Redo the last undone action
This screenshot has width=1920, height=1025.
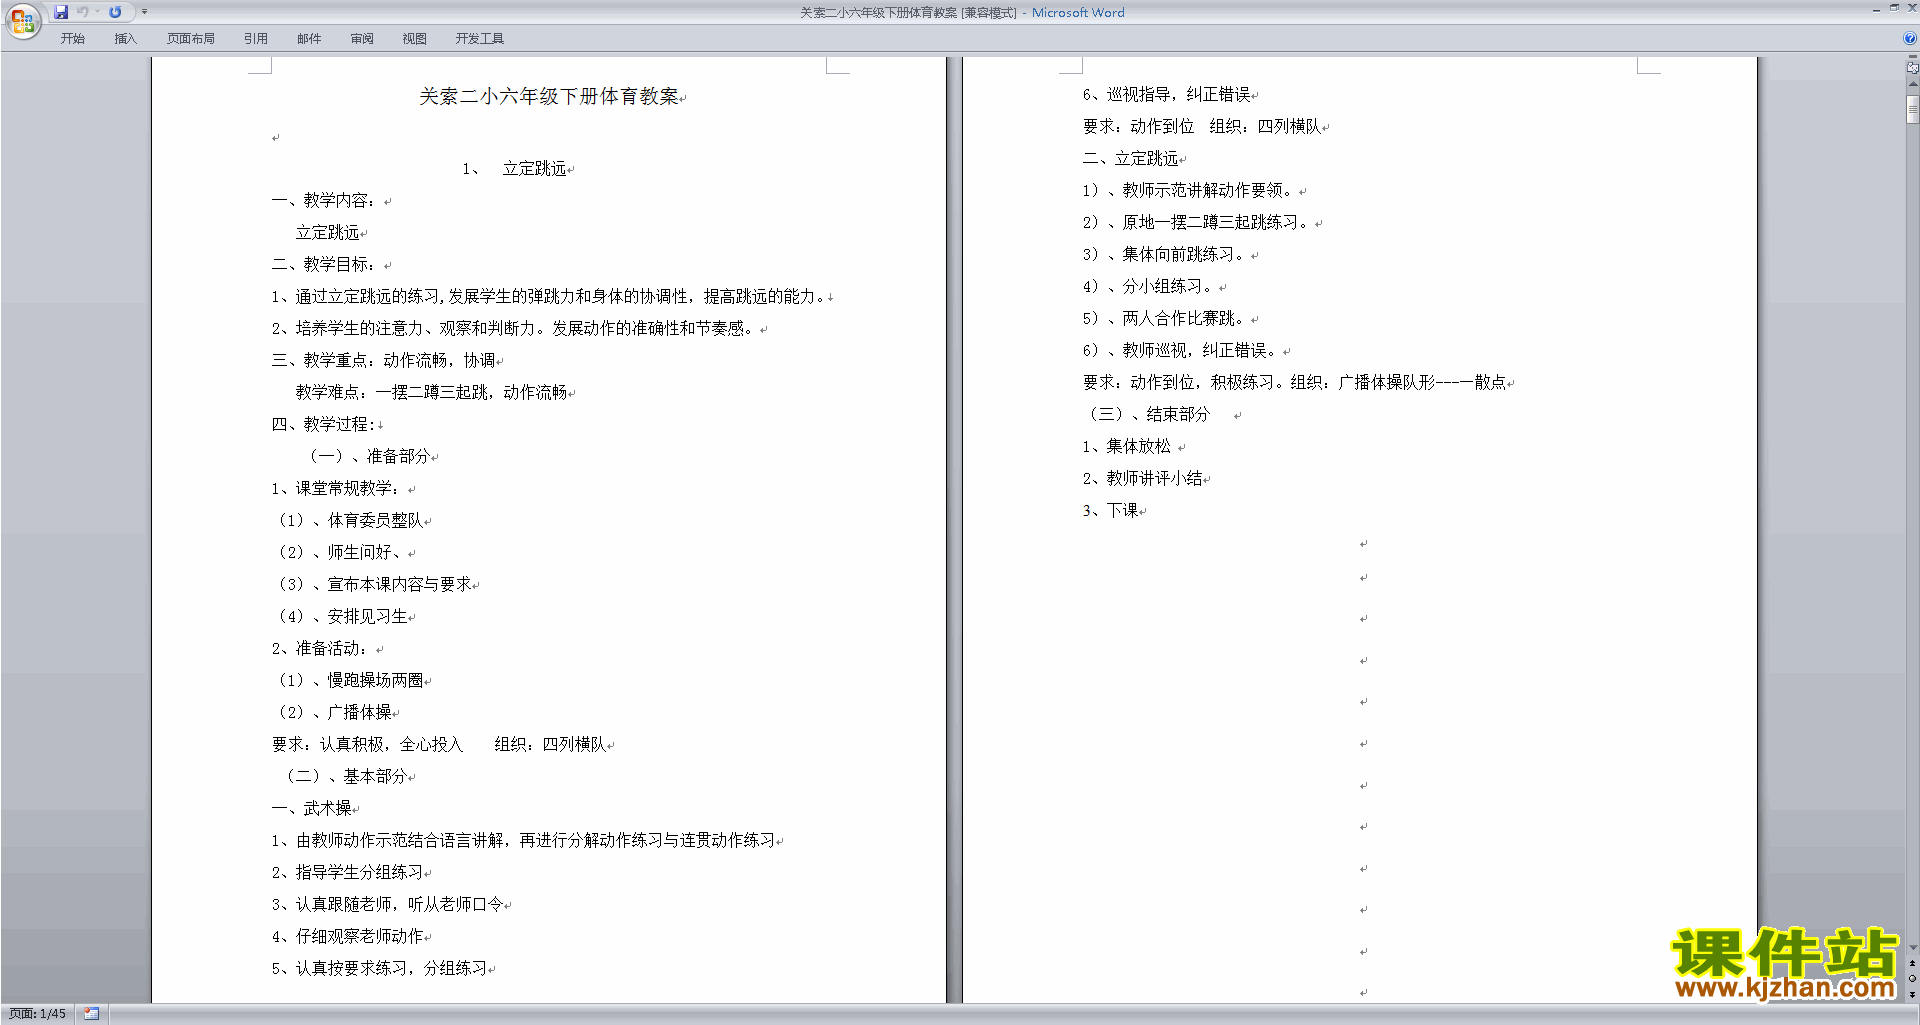(115, 12)
